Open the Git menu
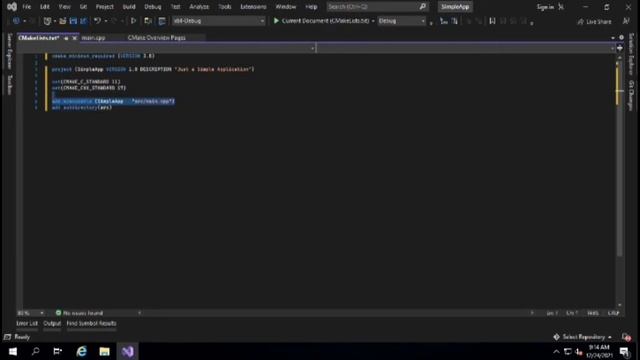This screenshot has width=640, height=360. pyautogui.click(x=83, y=7)
